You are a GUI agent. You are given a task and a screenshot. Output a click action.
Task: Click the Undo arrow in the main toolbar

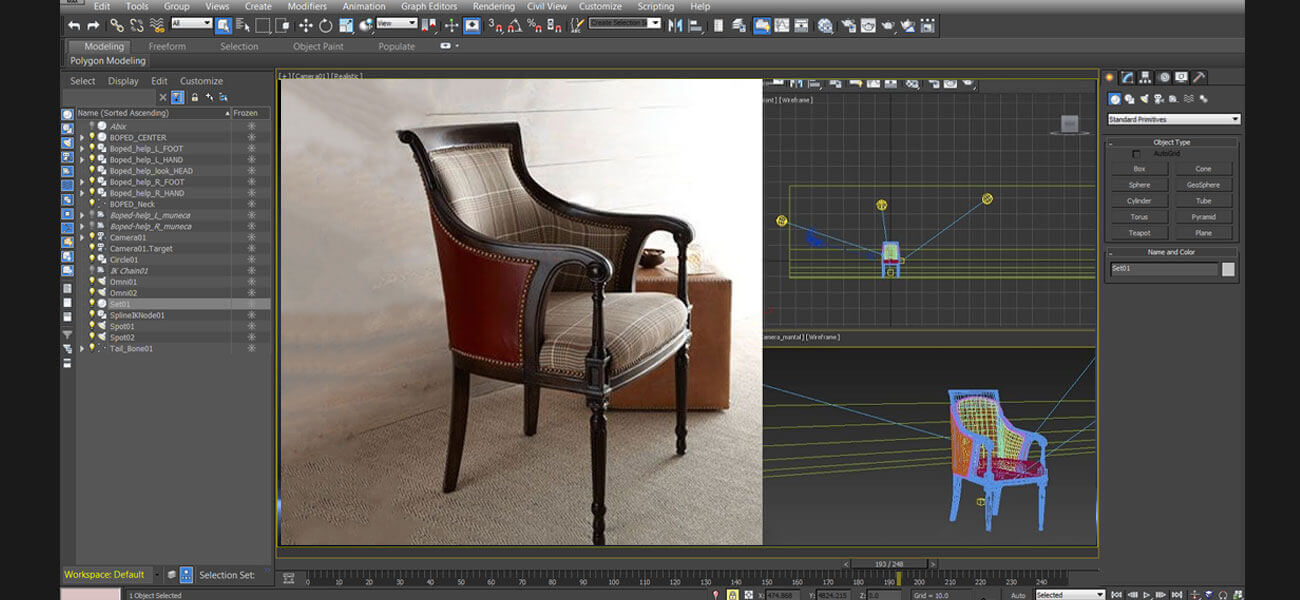(x=74, y=25)
